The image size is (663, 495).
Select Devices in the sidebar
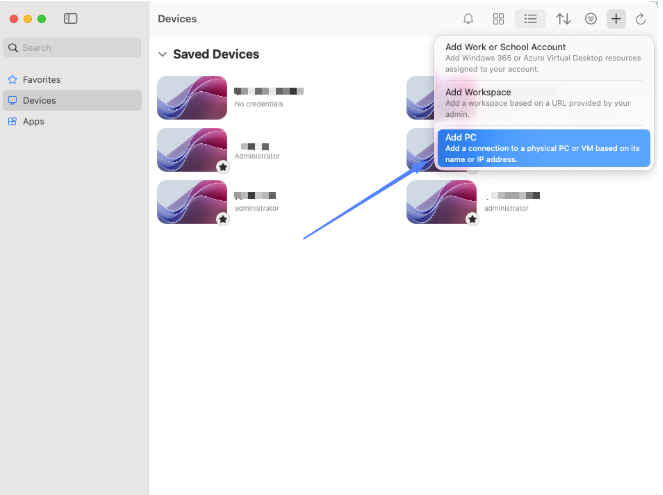tap(39, 101)
